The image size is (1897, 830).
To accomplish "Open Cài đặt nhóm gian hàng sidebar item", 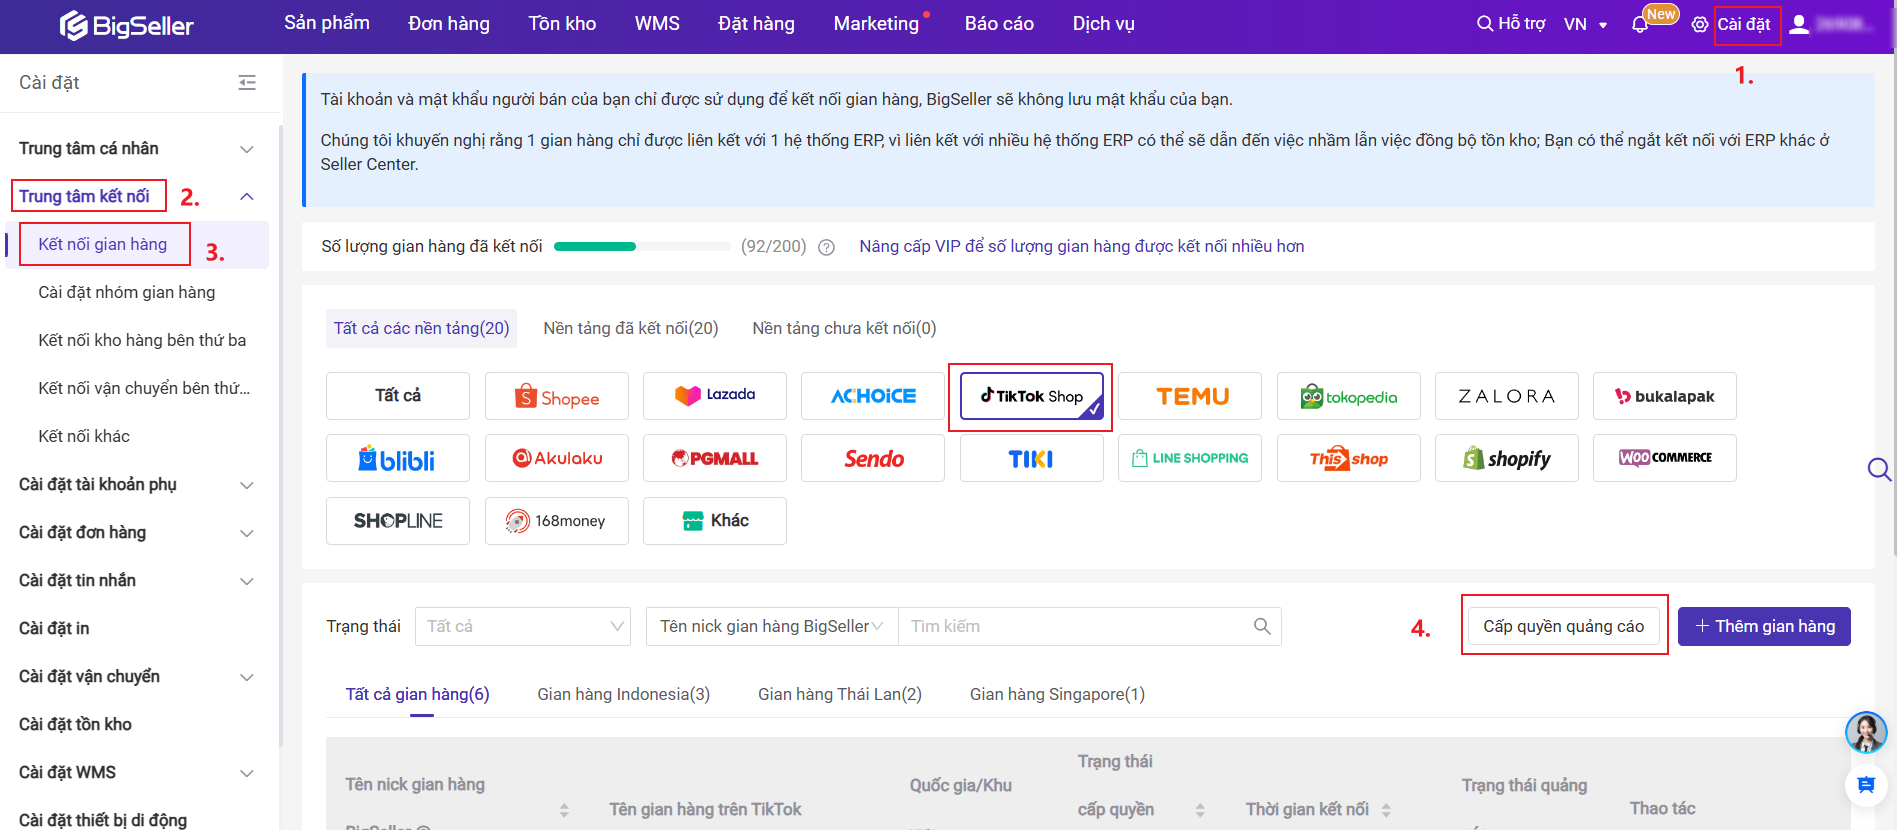I will [127, 292].
